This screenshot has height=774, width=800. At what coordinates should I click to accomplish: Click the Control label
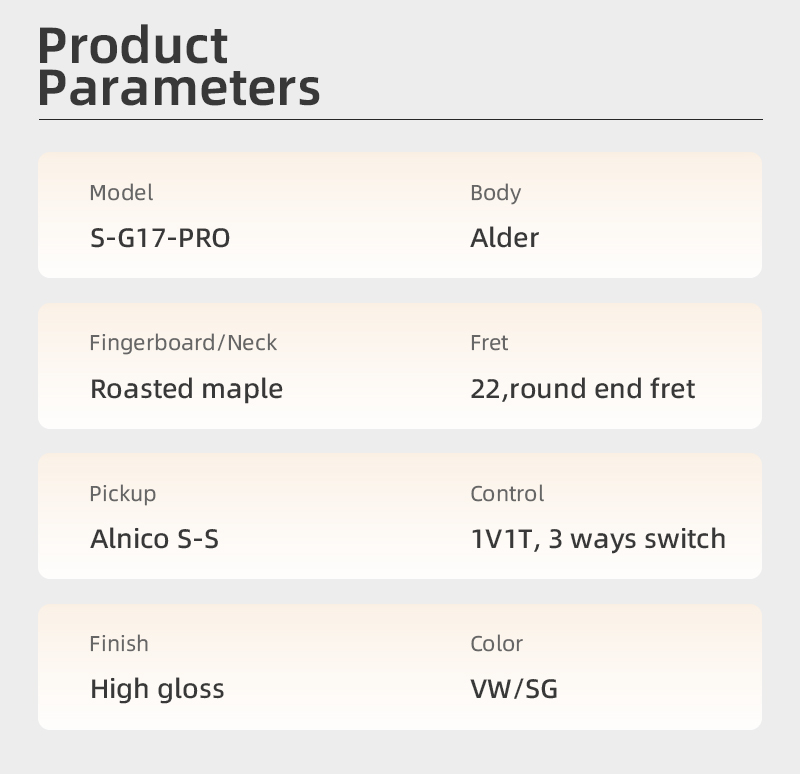(507, 494)
